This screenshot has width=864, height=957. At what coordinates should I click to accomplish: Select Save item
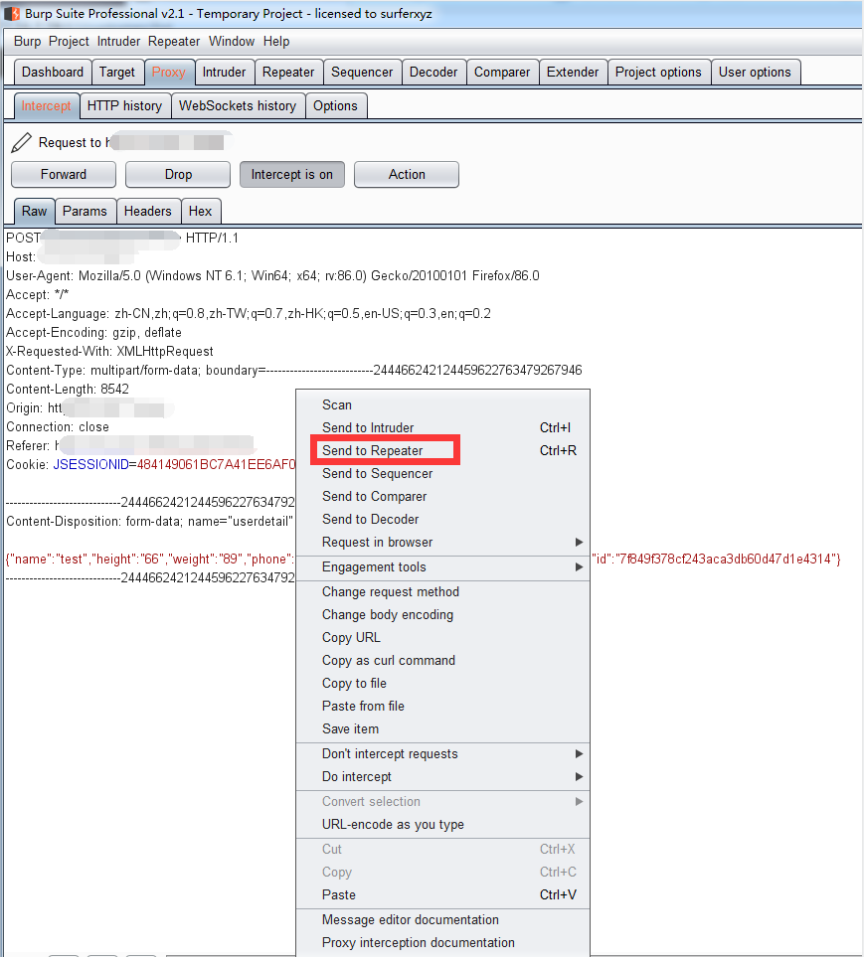coord(443,729)
